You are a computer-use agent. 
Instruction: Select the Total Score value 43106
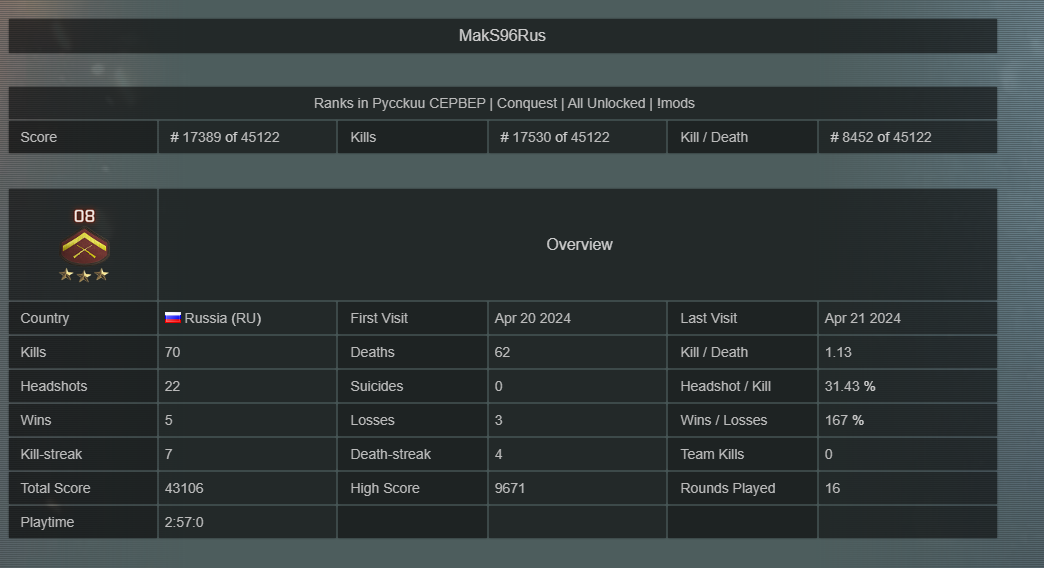coord(184,488)
